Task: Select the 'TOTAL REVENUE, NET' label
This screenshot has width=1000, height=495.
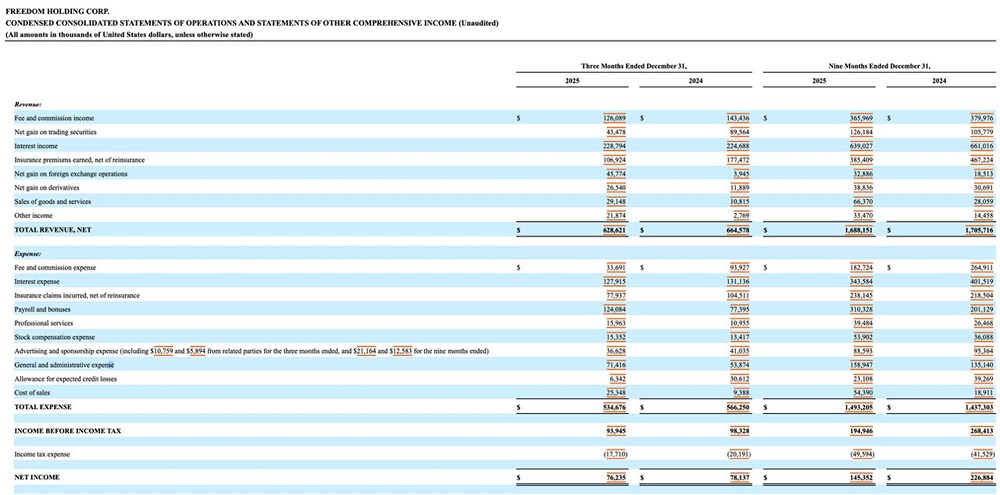Action: (x=52, y=230)
